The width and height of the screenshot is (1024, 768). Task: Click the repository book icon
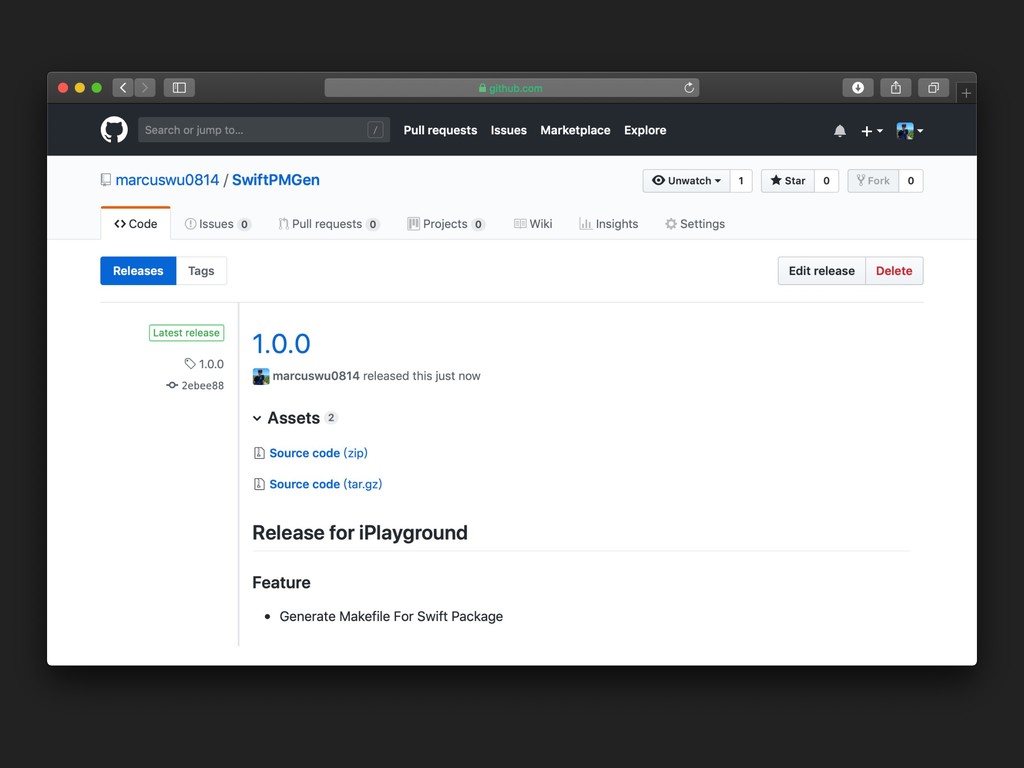tap(106, 180)
